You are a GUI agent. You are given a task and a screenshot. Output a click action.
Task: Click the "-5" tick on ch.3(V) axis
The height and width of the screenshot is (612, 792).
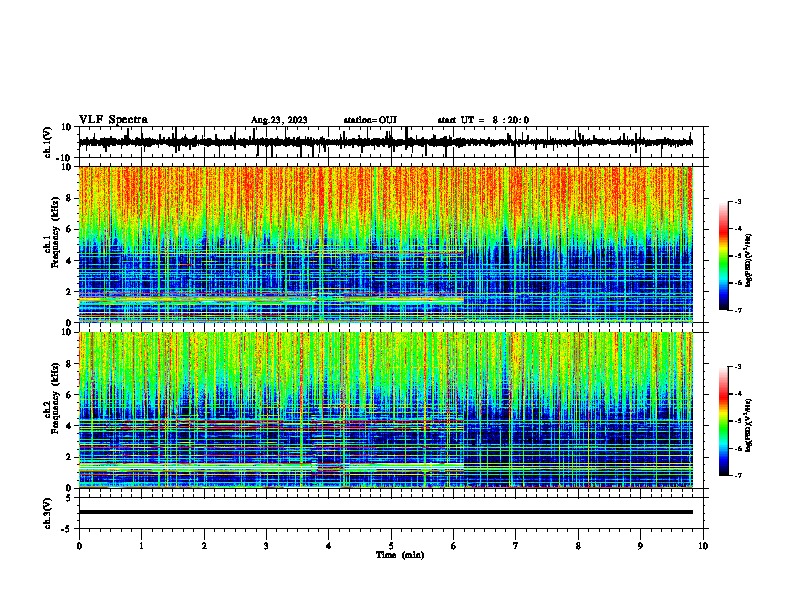67,529
